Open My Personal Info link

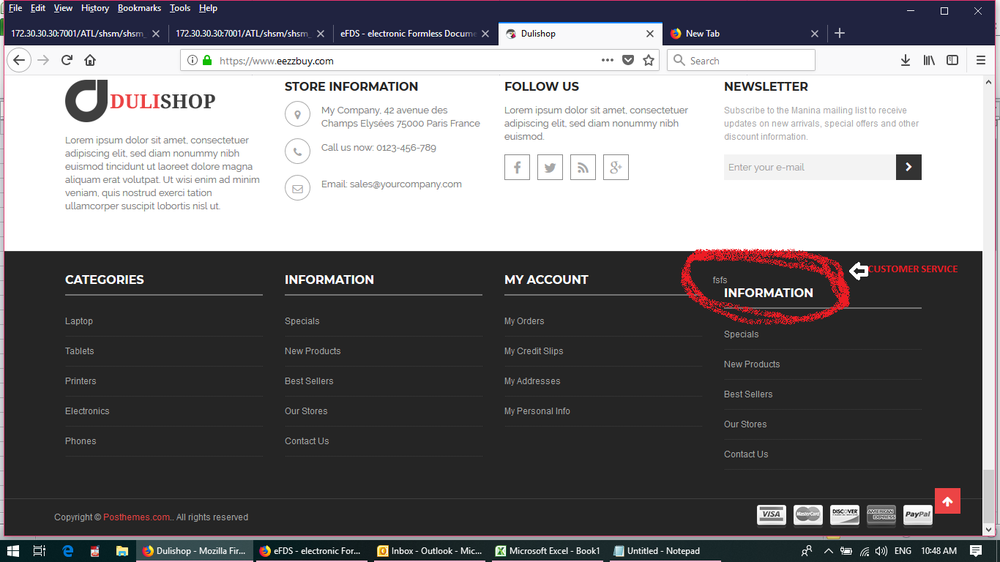tap(537, 411)
